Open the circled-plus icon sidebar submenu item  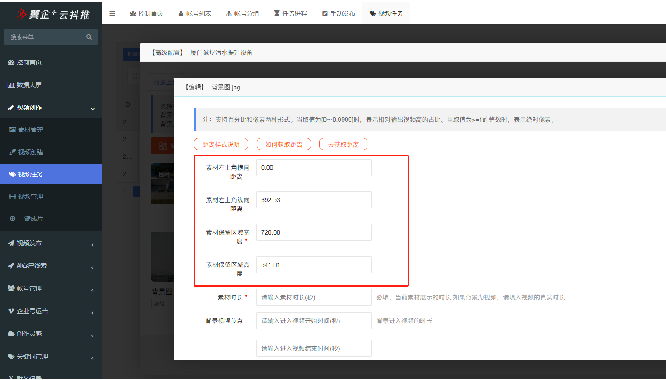(x=51, y=218)
